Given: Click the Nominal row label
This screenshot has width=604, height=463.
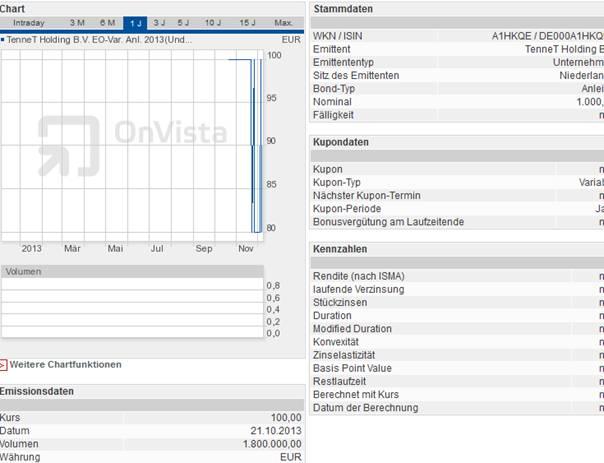Looking at the screenshot, I should 332,102.
